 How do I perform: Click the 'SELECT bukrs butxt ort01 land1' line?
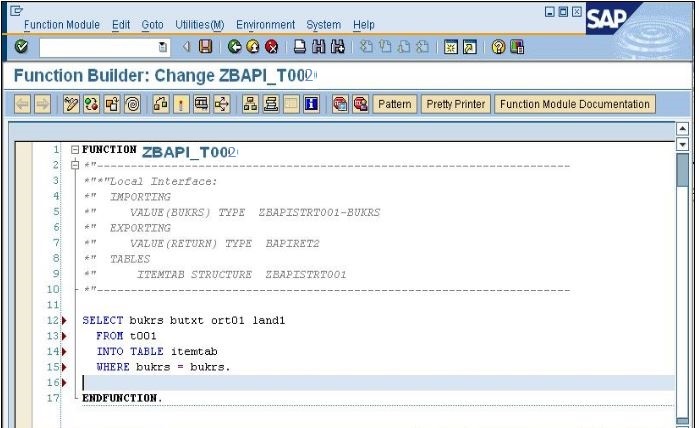click(x=184, y=321)
